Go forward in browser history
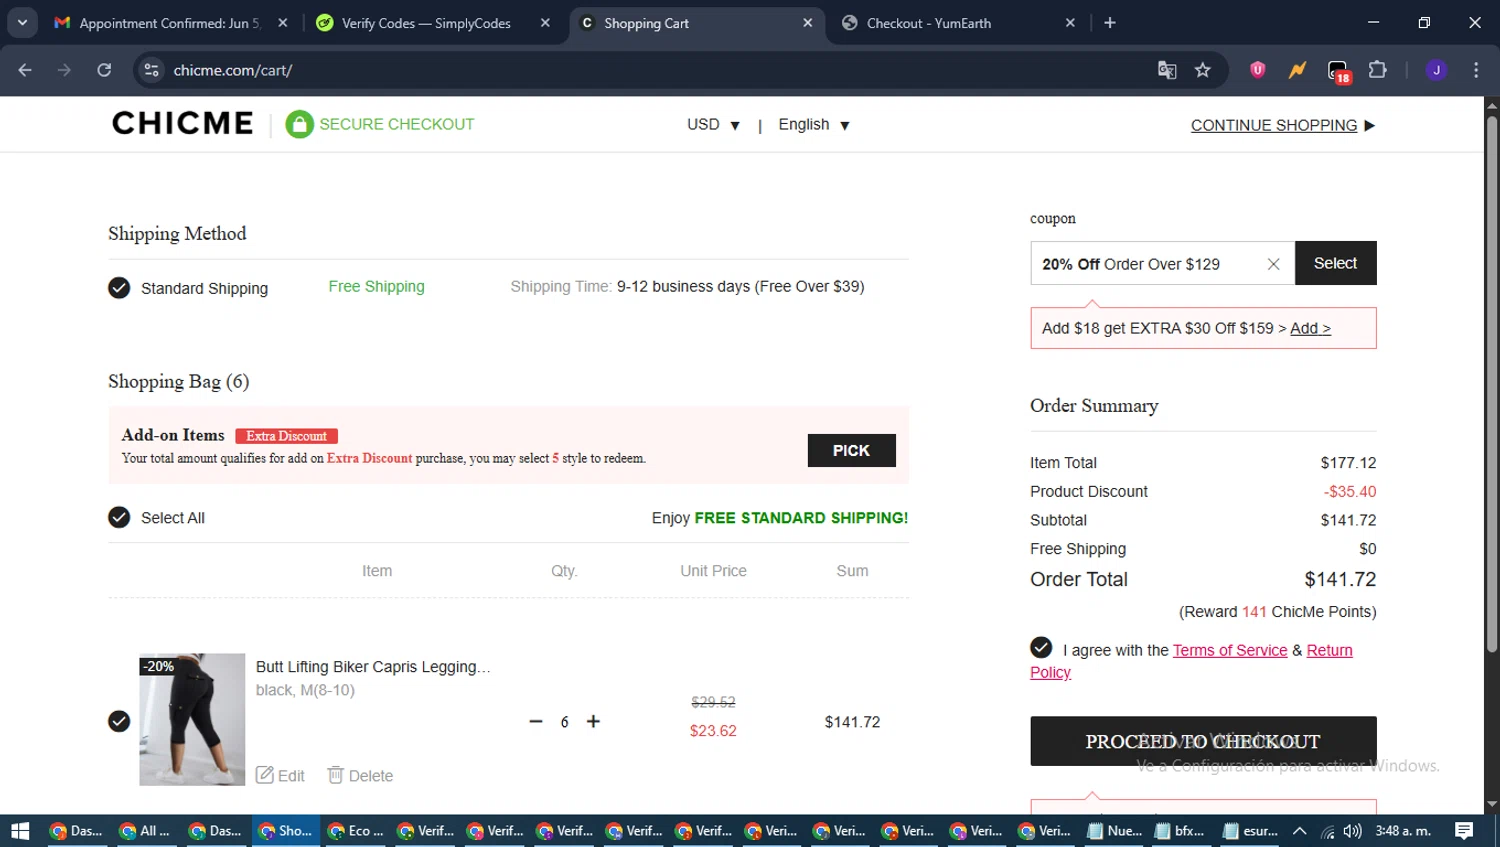Screen dimensions: 1500x847 click(x=64, y=70)
